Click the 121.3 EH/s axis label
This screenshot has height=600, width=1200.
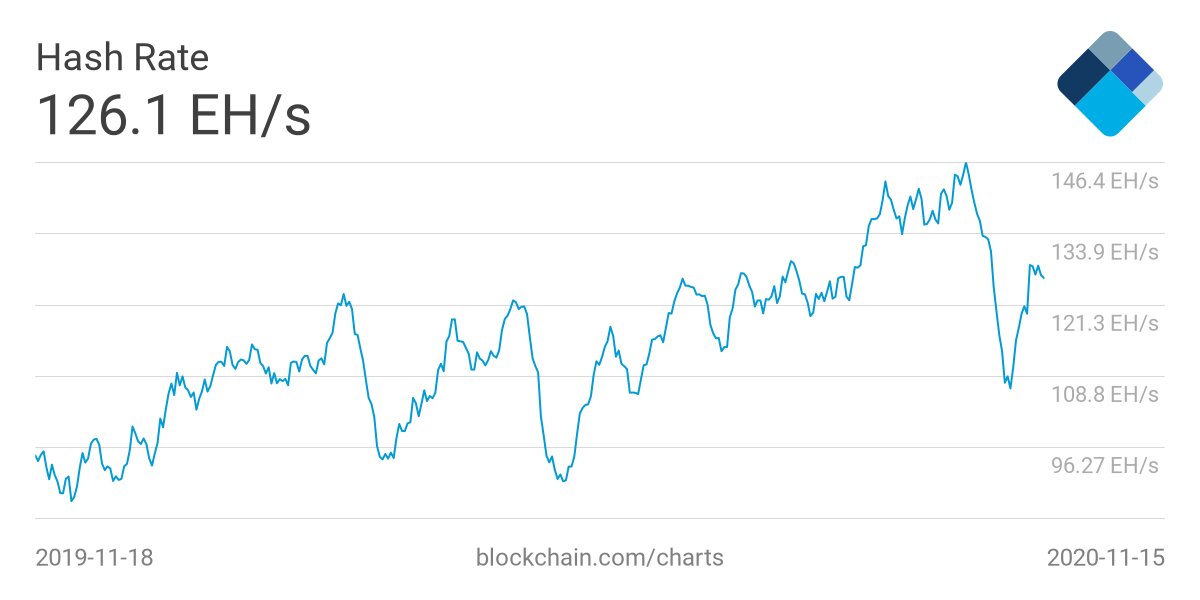point(1104,323)
